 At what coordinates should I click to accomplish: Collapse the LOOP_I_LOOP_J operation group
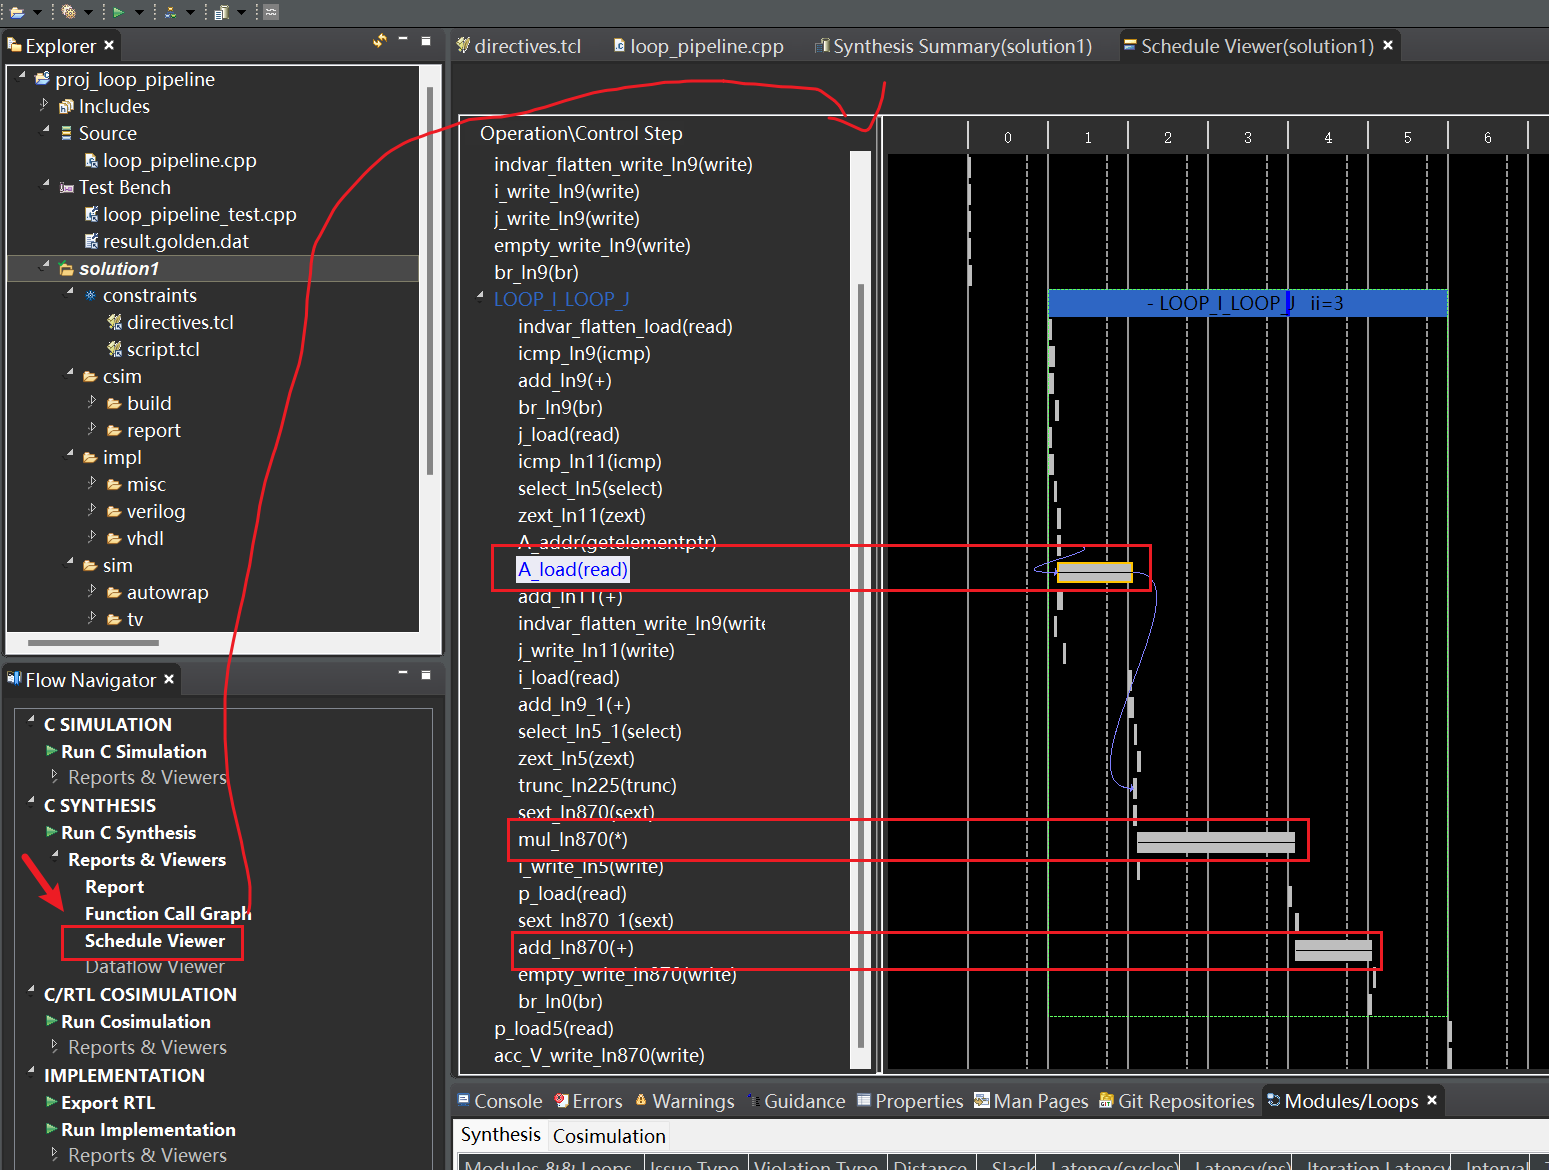coord(481,296)
